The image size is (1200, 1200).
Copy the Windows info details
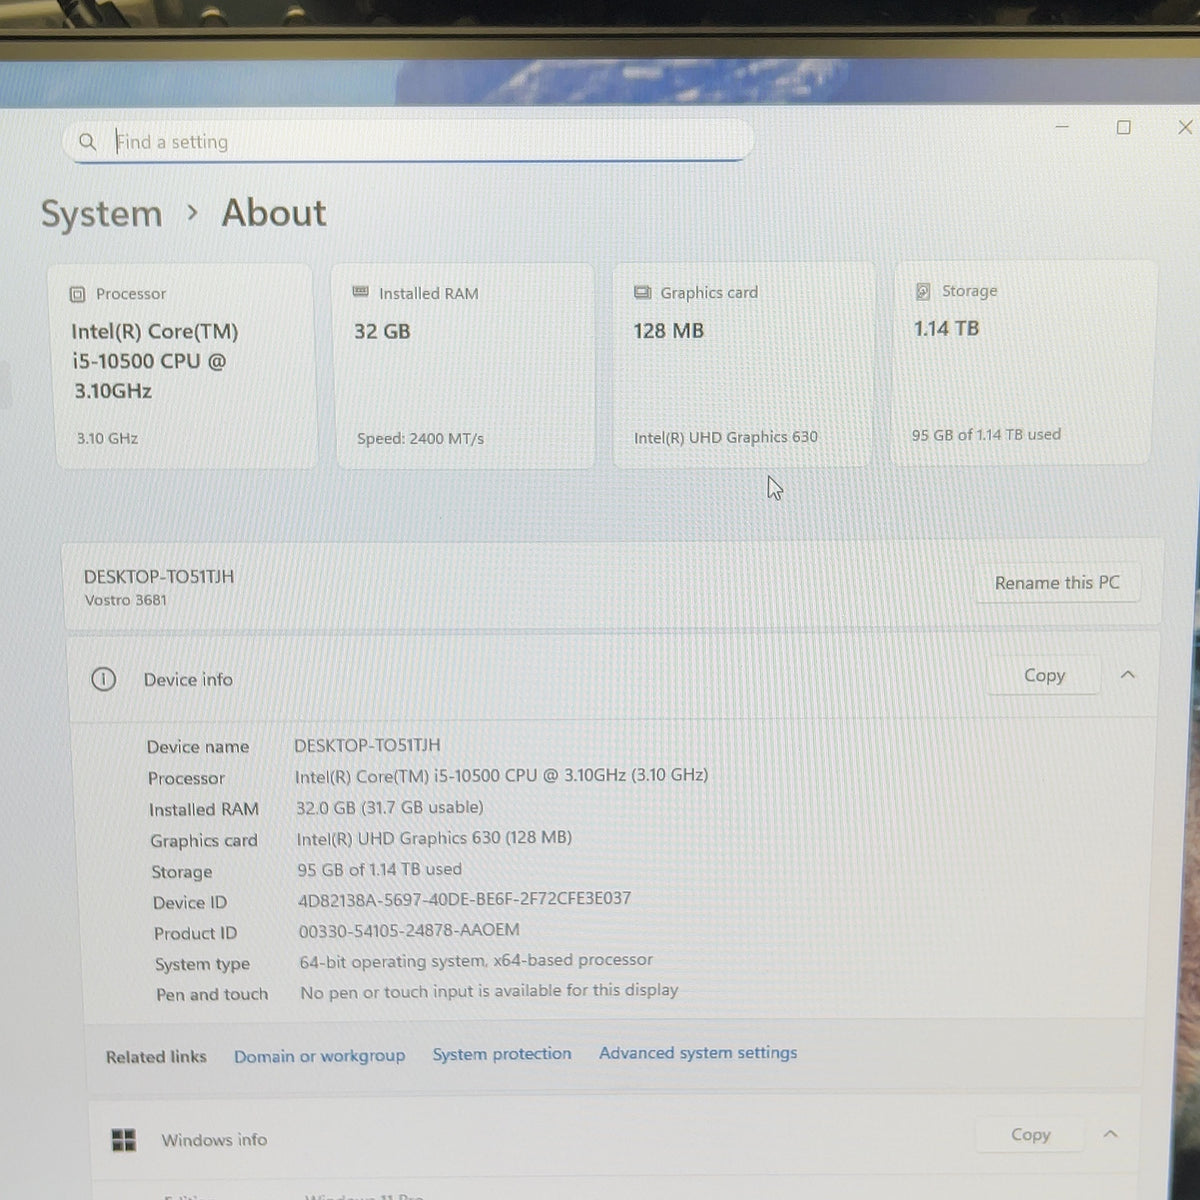1030,1135
